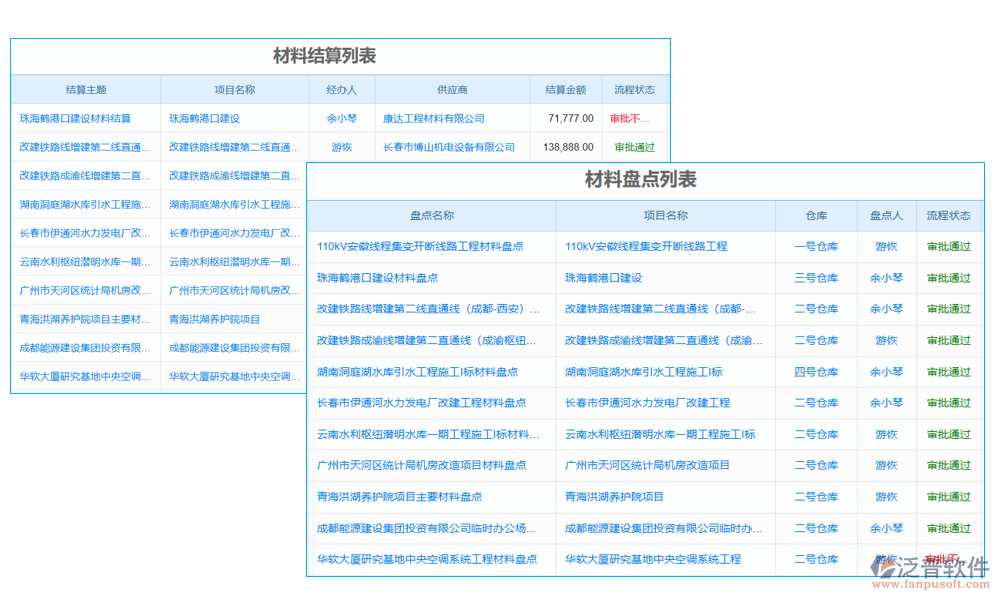Sort by the 结算主题 column header
This screenshot has height=600, width=1000.
[86, 89]
